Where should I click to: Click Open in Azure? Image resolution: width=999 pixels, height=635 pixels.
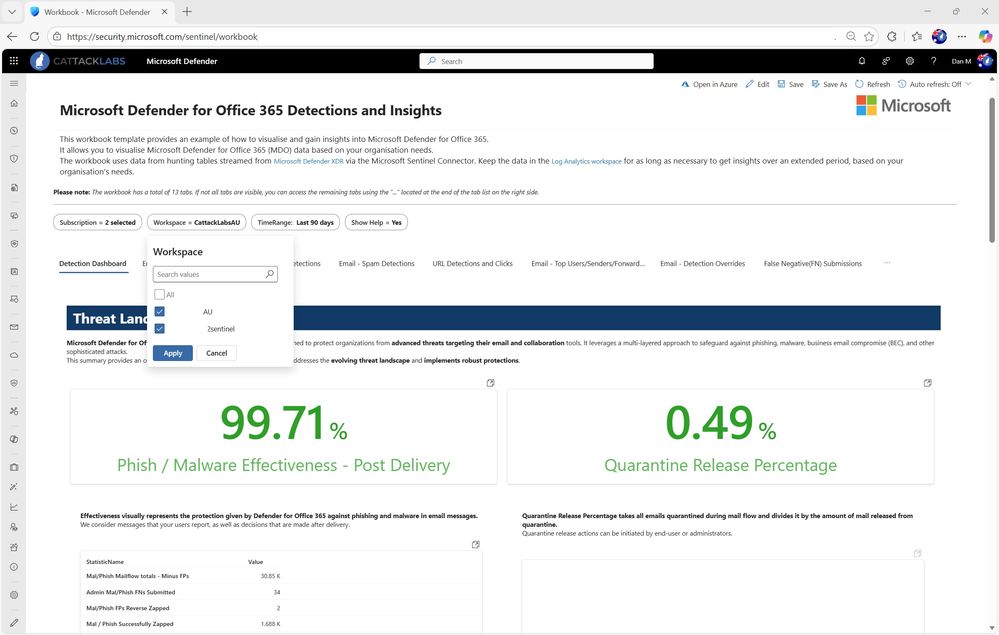pyautogui.click(x=709, y=84)
